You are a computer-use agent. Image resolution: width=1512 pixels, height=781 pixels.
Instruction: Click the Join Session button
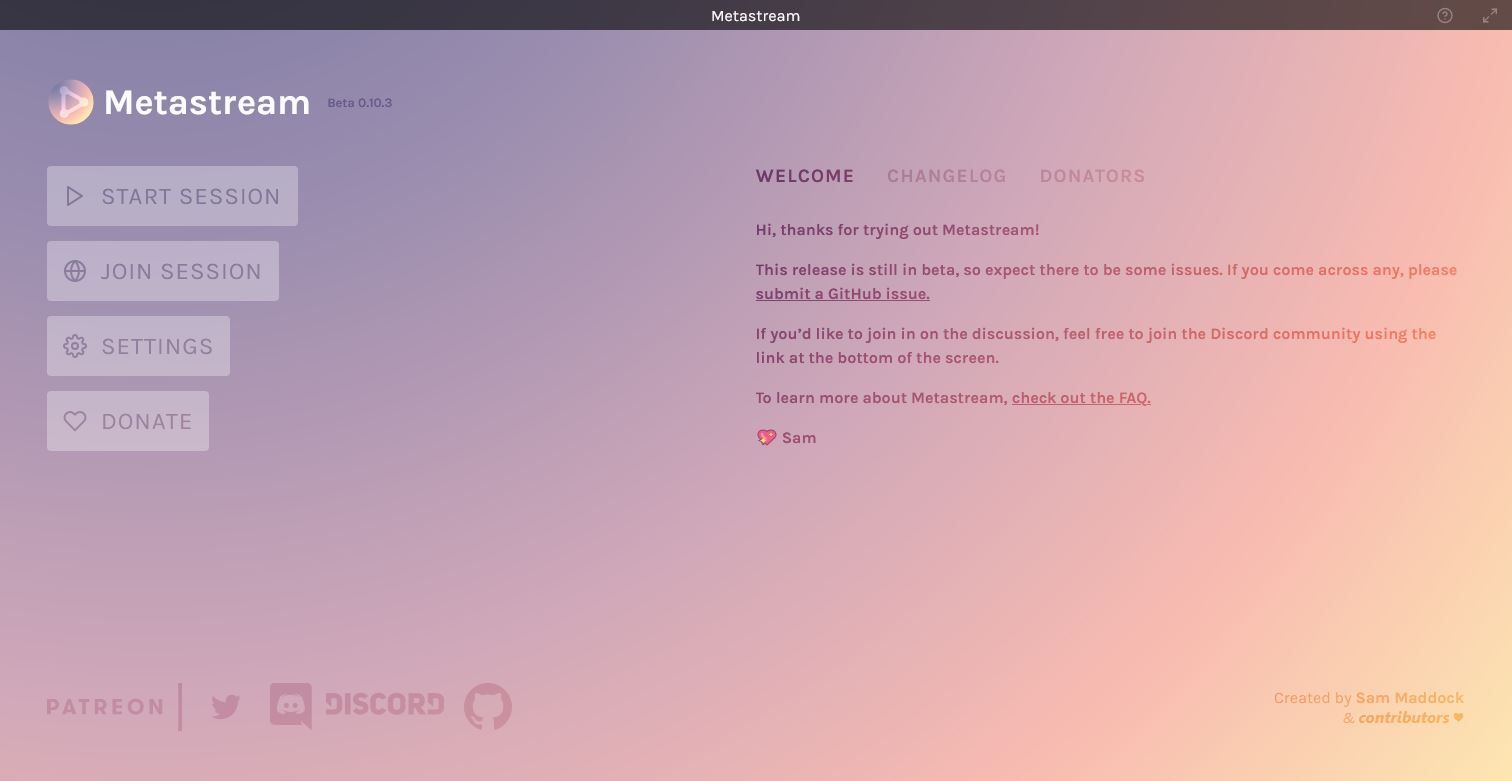click(x=163, y=271)
